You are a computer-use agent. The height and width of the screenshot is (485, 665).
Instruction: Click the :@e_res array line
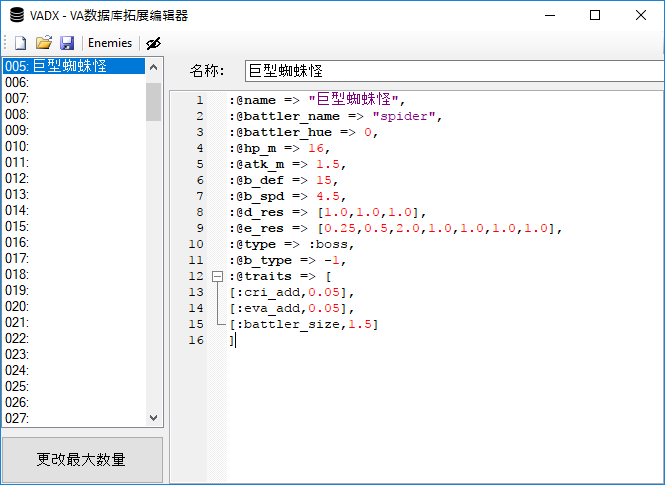[x=395, y=229]
